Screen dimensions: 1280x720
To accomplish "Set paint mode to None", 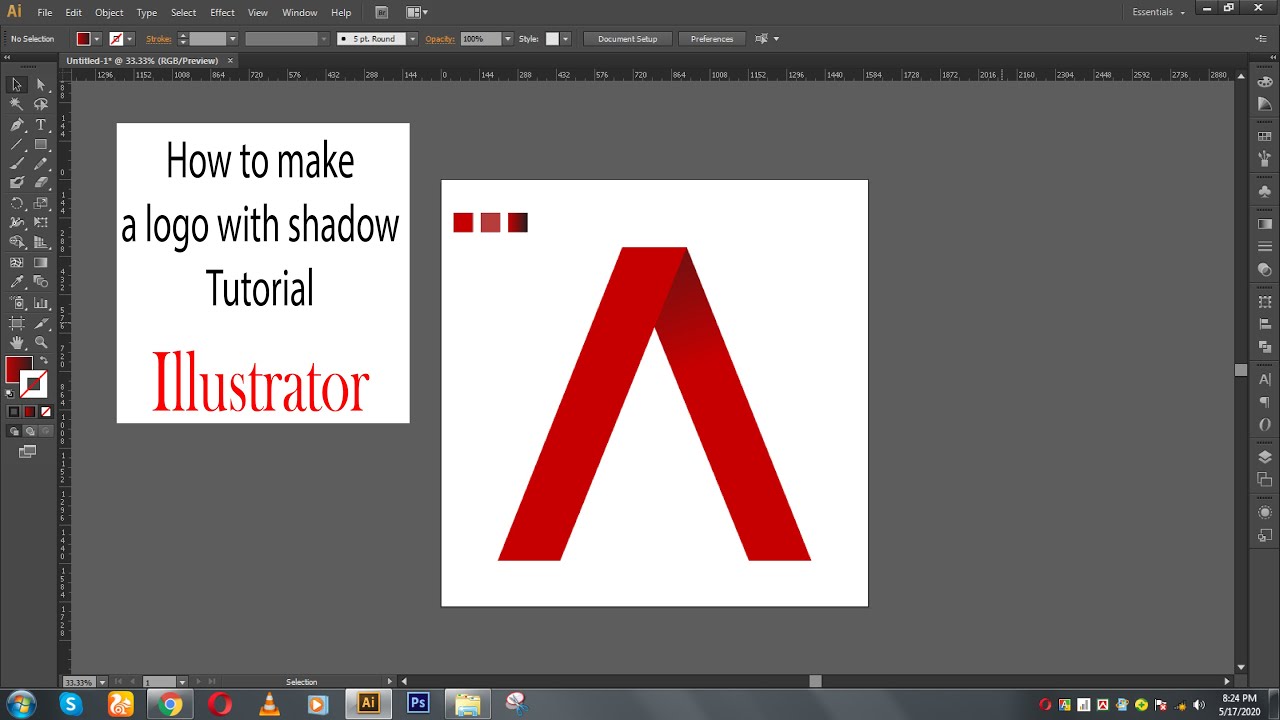I will (45, 412).
